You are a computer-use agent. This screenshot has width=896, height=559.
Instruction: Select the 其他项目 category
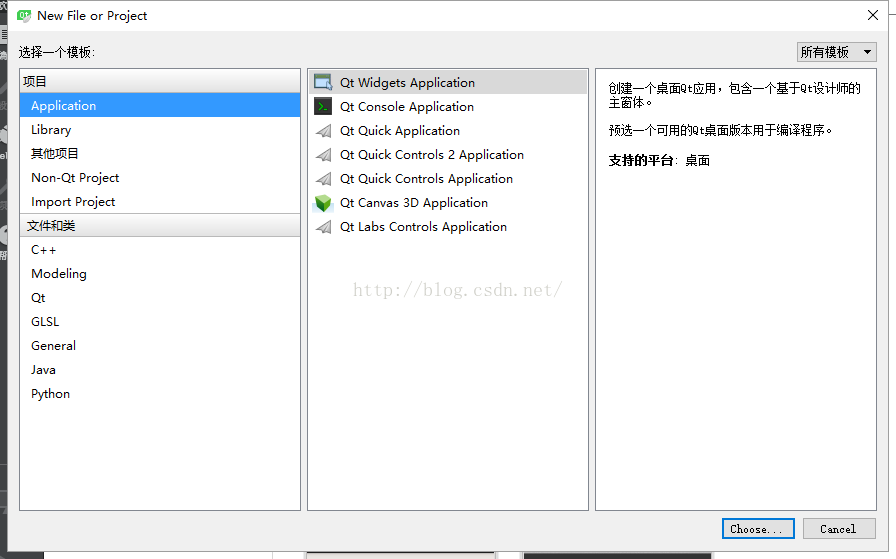point(160,154)
